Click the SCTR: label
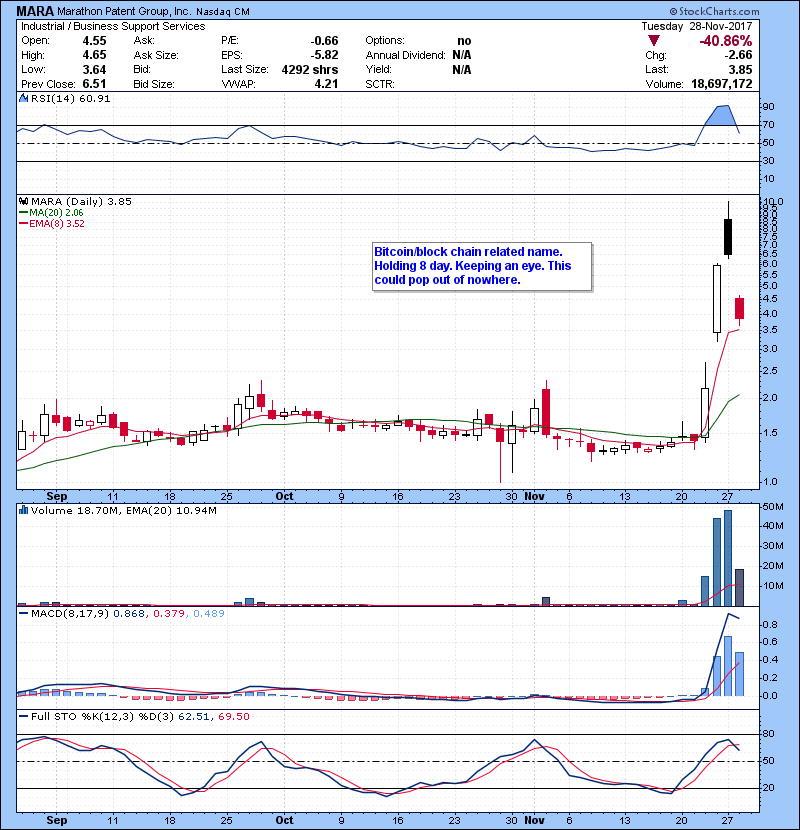The width and height of the screenshot is (800, 830). (380, 84)
